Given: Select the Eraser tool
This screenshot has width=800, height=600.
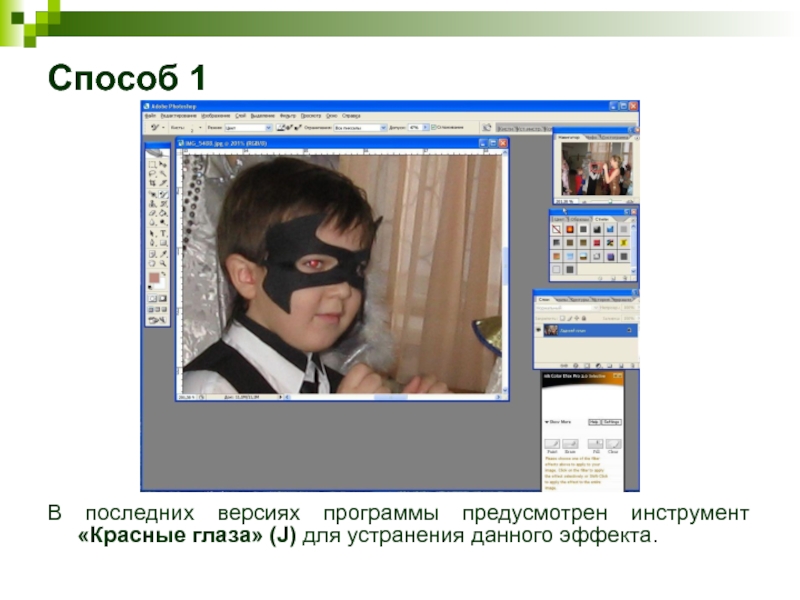Looking at the screenshot, I should 152,213.
